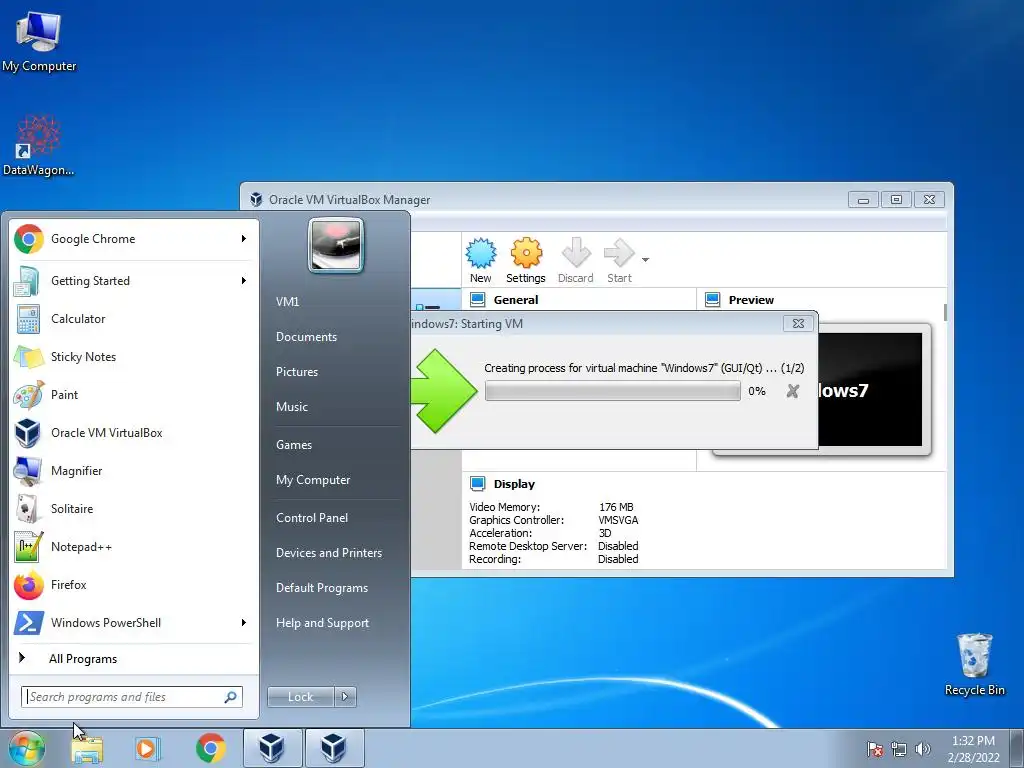Select second VirtualBox taskbar button

coord(334,748)
